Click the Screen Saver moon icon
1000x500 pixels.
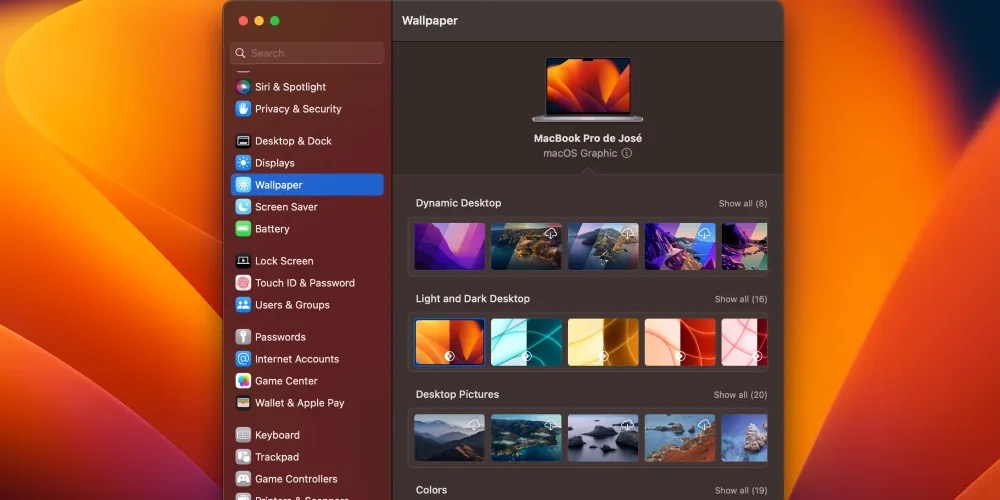pyautogui.click(x=243, y=207)
